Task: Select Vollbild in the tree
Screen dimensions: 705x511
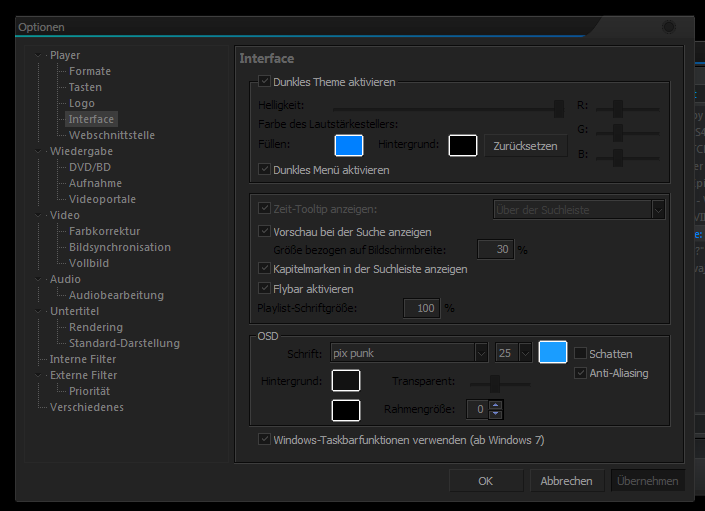Action: [x=89, y=263]
